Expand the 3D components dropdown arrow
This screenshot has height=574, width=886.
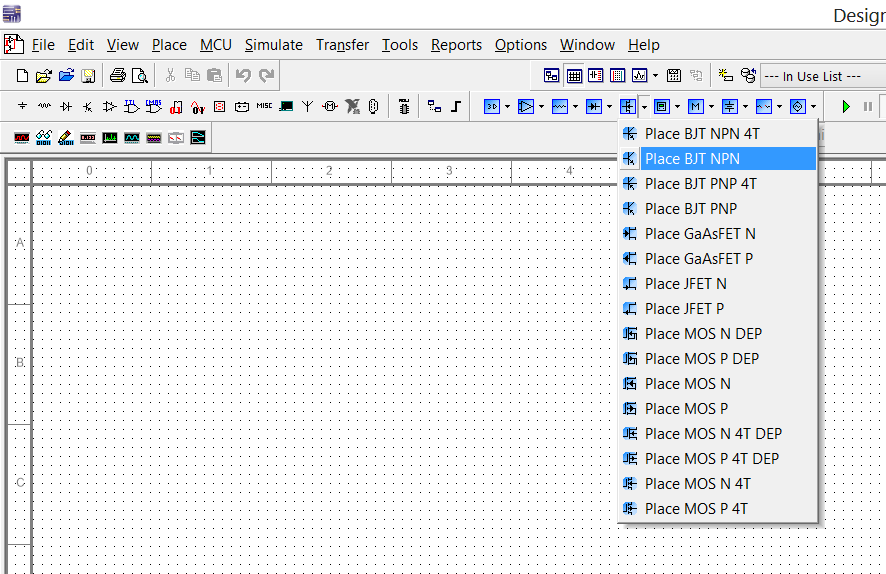click(x=507, y=106)
